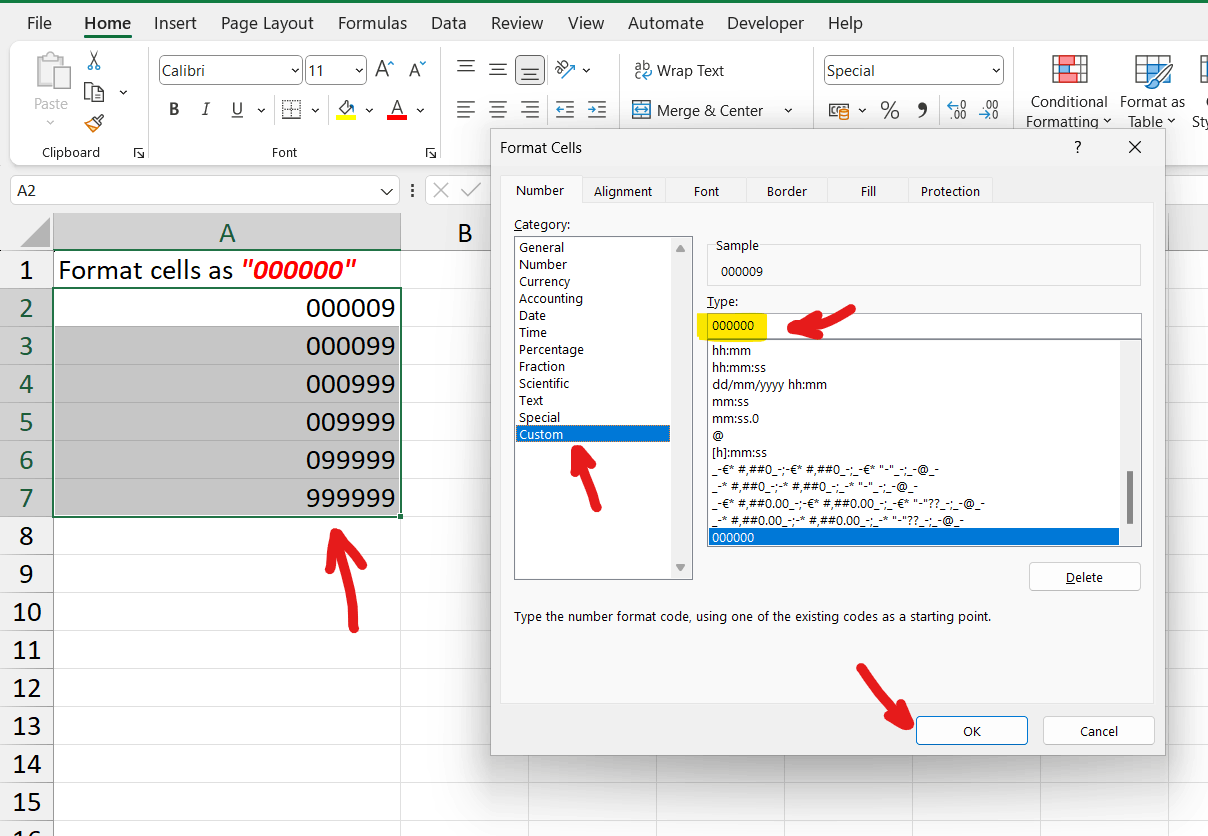The height and width of the screenshot is (836, 1208).
Task: Click the Cut scissors icon
Action: point(94,61)
